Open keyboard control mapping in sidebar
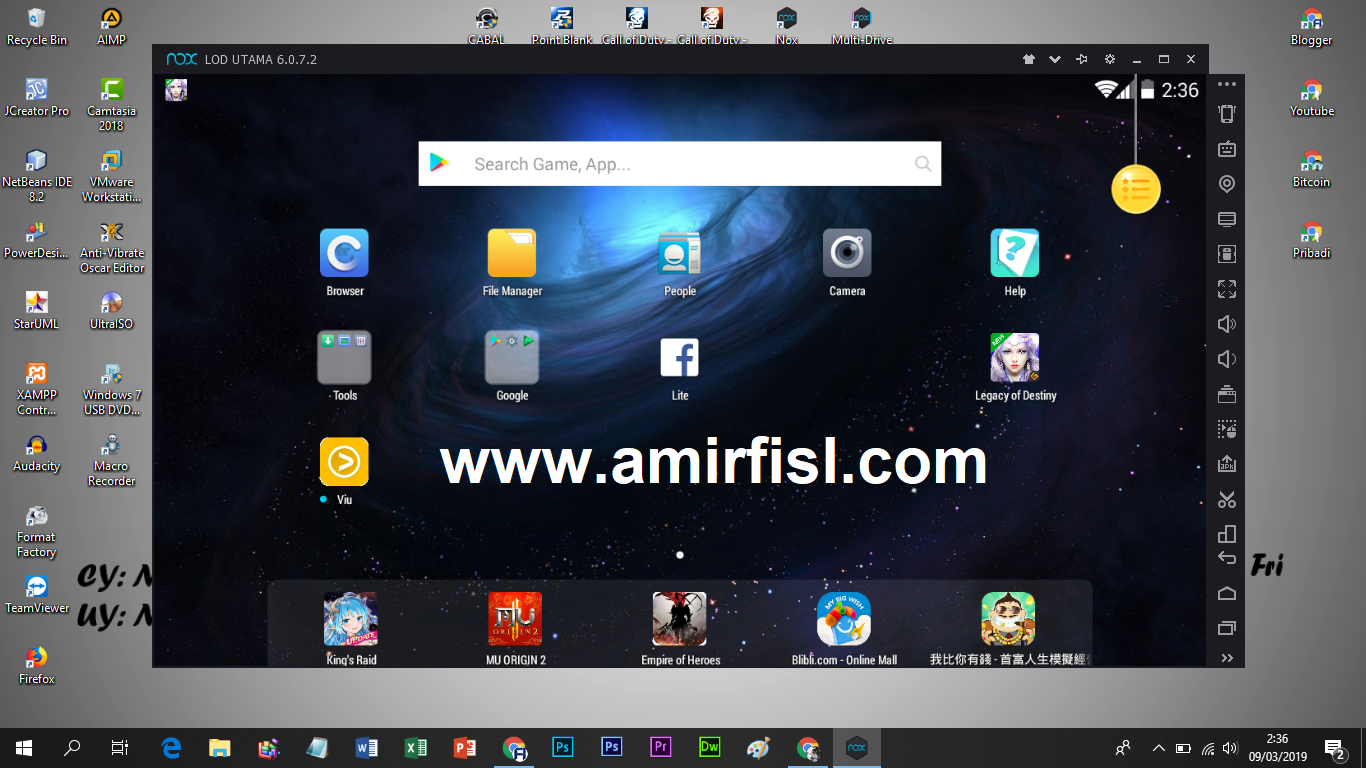 tap(1227, 149)
